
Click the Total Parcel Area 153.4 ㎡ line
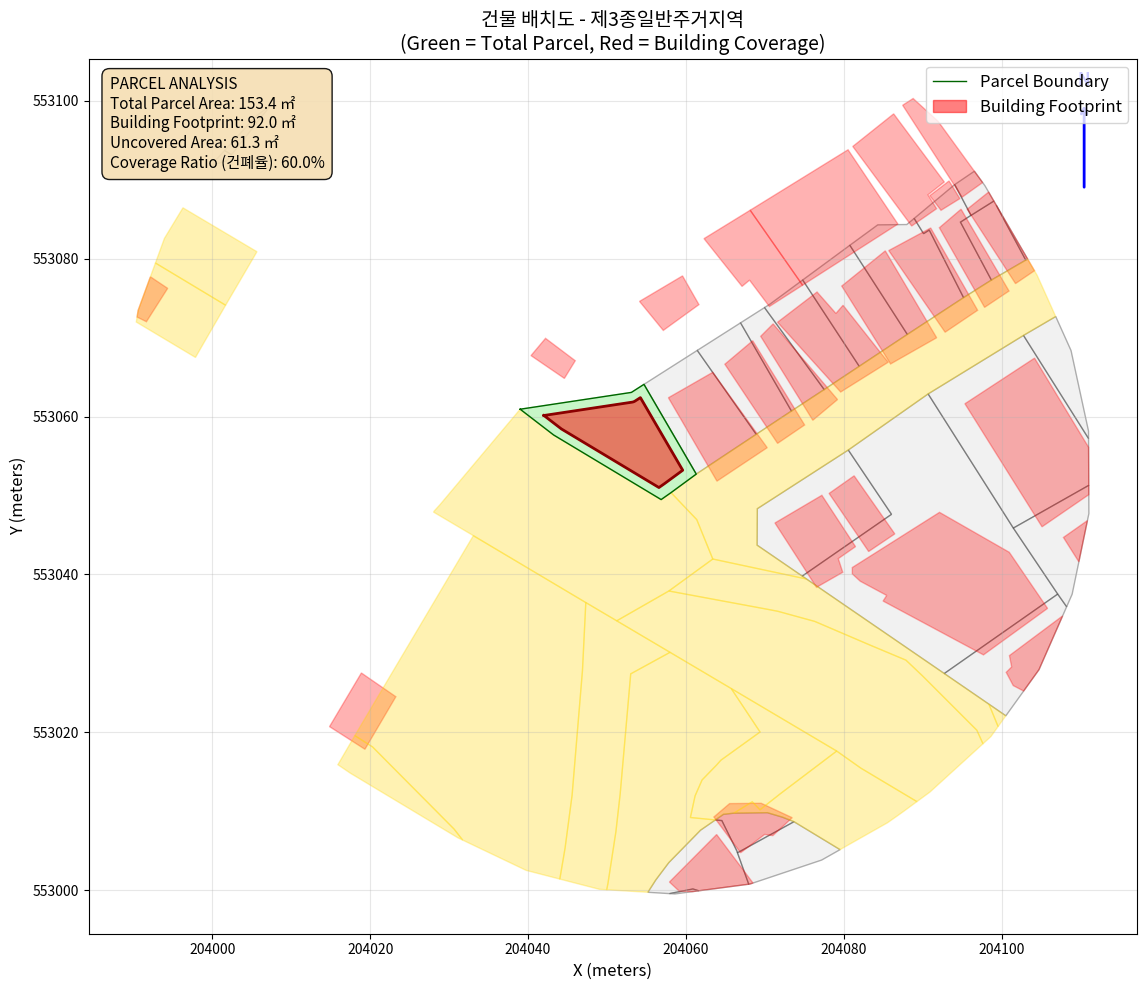pos(202,103)
